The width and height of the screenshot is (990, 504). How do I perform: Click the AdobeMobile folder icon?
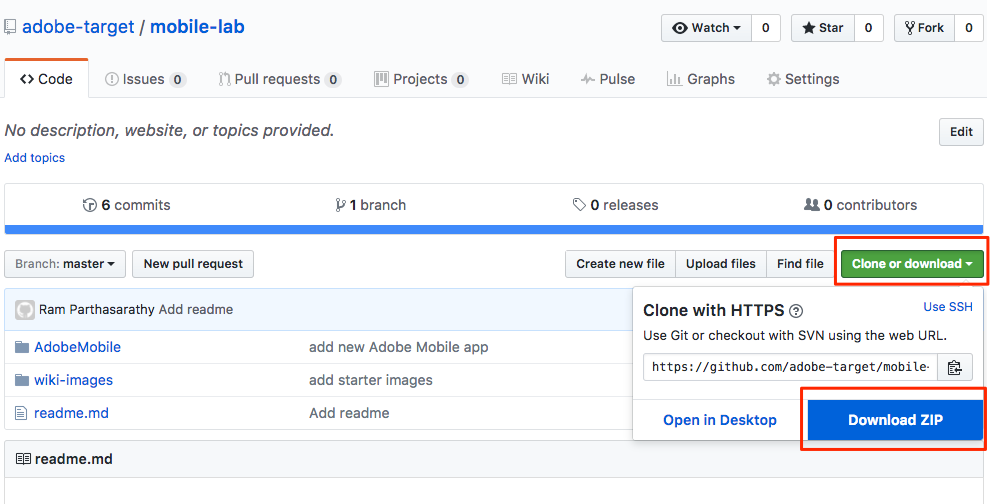point(22,347)
